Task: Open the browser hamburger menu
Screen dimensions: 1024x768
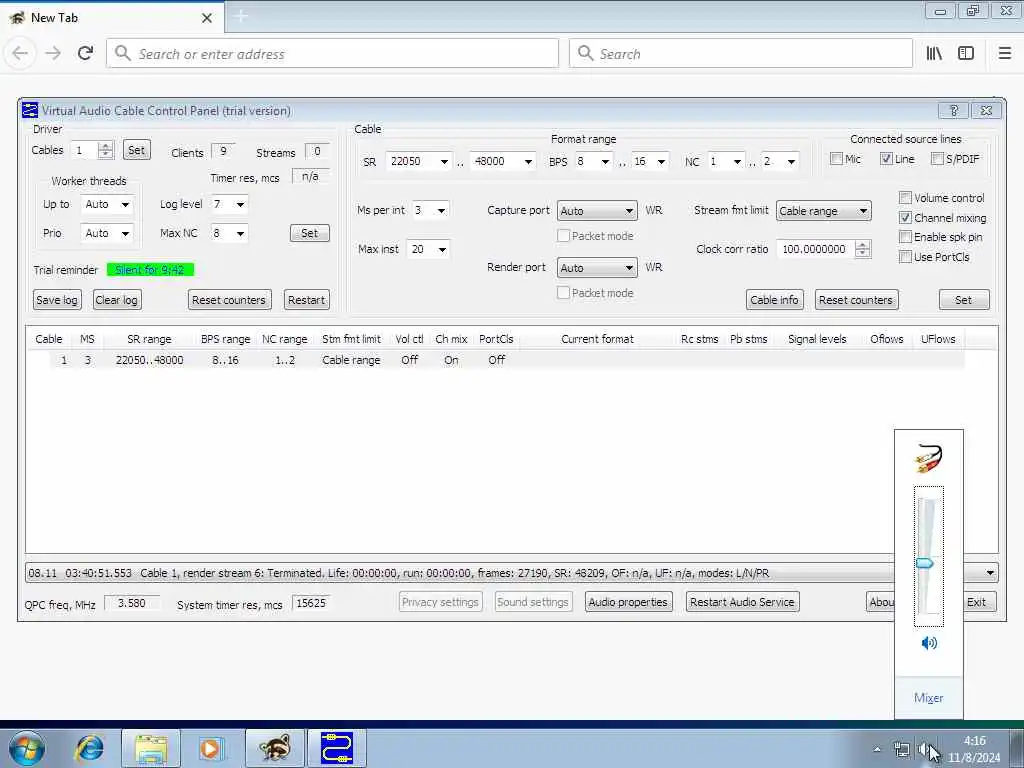Action: click(1004, 54)
